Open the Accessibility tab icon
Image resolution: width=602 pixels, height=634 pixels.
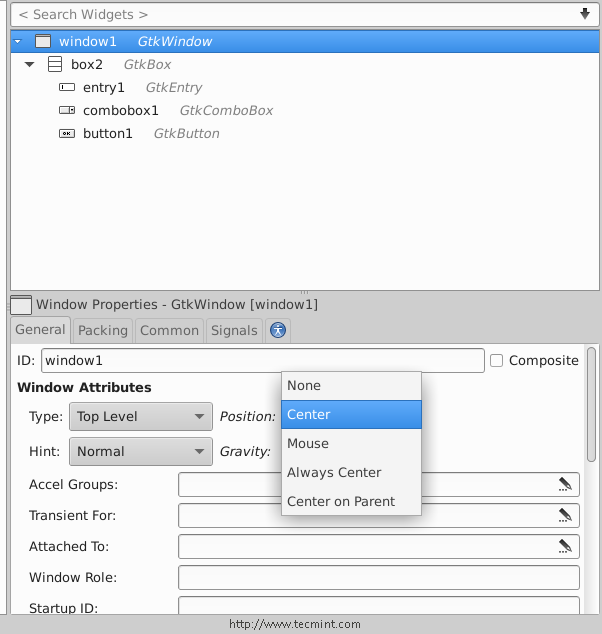(278, 330)
